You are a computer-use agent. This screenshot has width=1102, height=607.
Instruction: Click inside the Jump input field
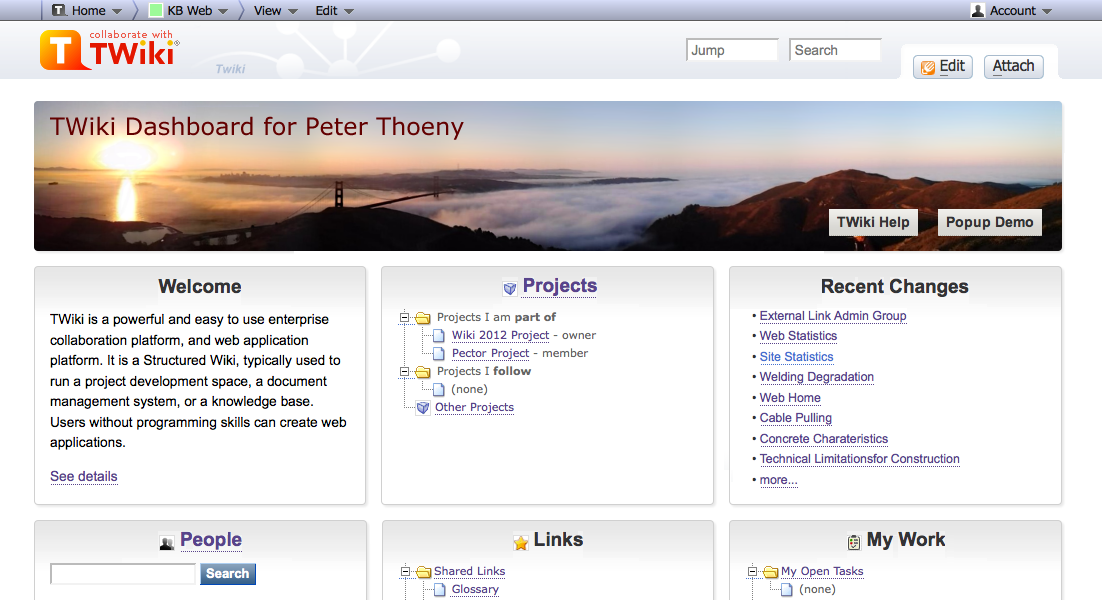click(x=731, y=48)
